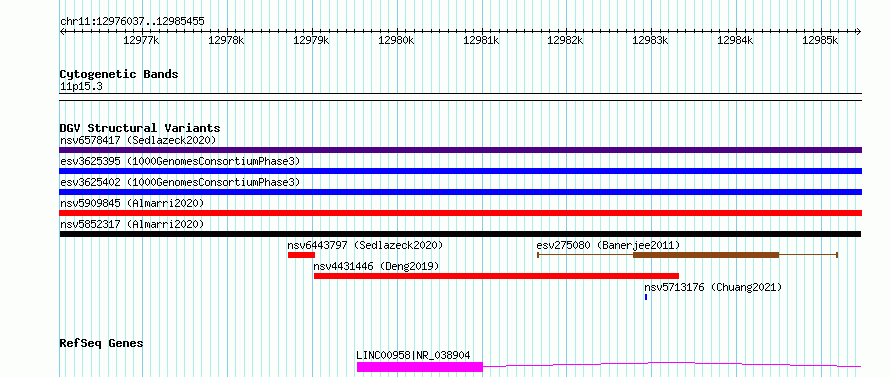This screenshot has width=890, height=377.
Task: Click the 12981k ruler mark
Action: click(481, 40)
